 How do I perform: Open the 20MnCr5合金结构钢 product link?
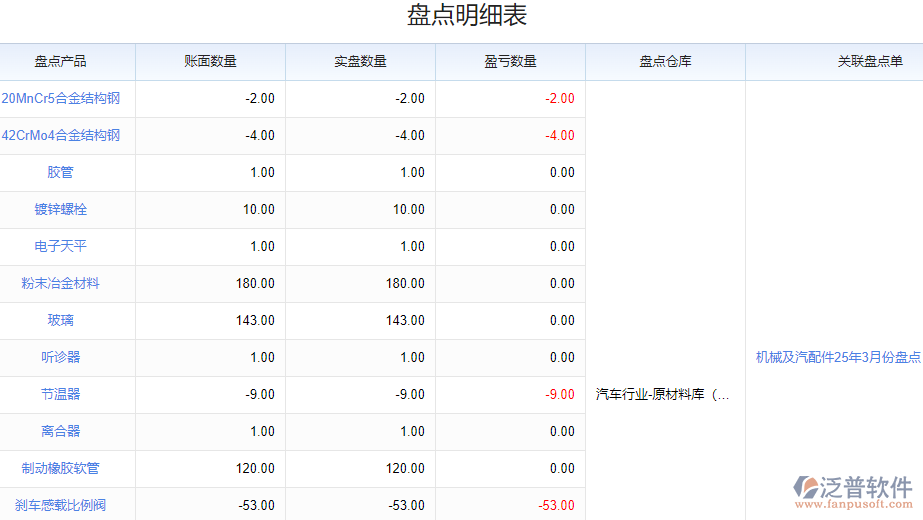pos(61,98)
